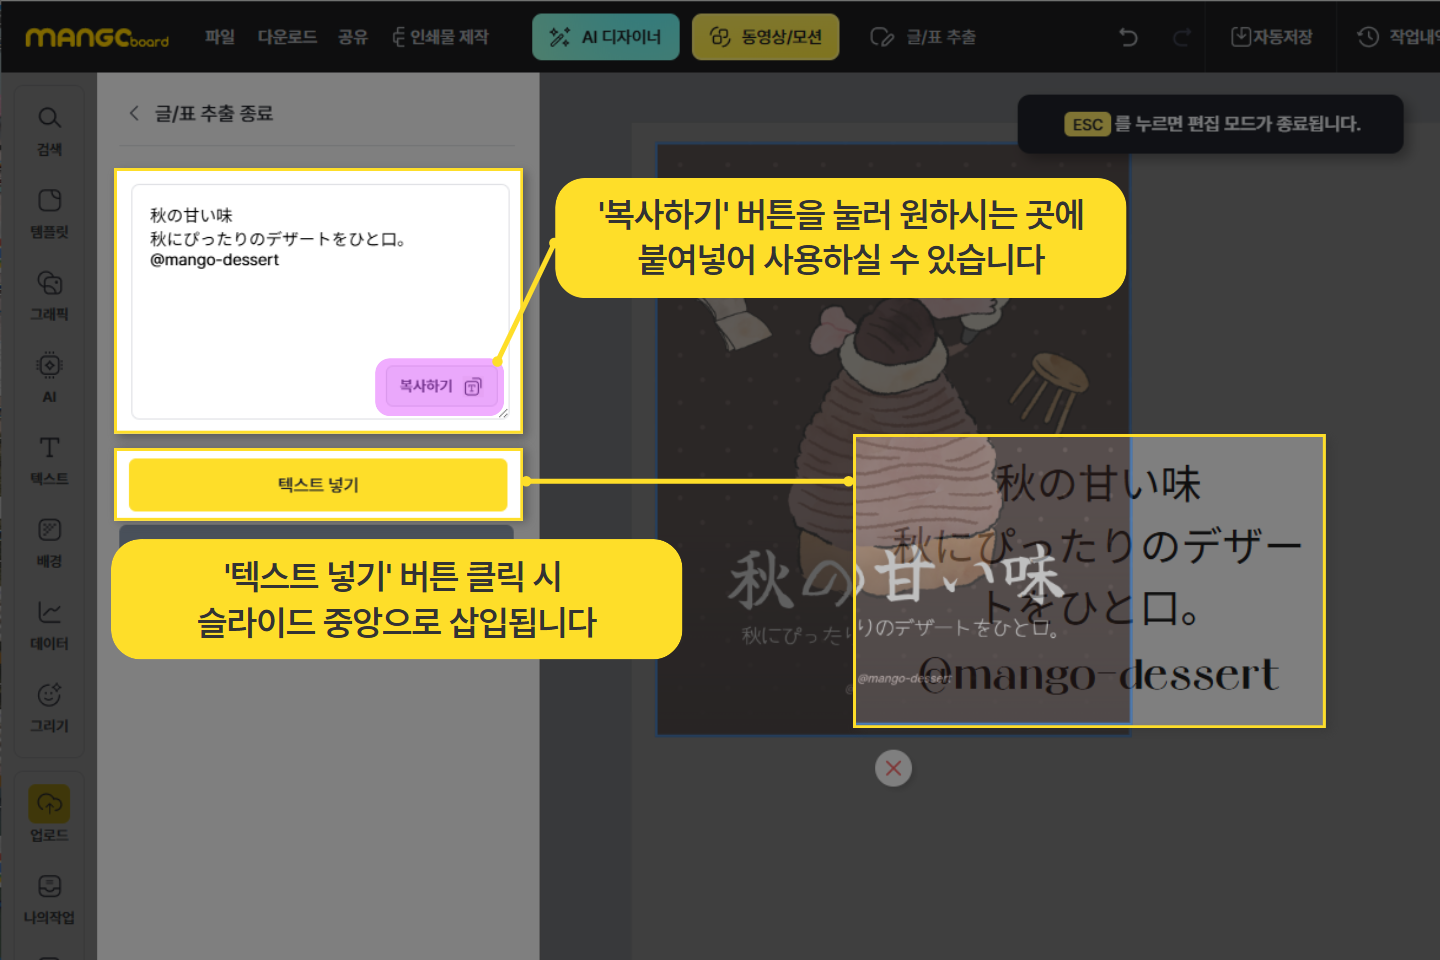Launch the AI 디자이너 feature

[605, 37]
